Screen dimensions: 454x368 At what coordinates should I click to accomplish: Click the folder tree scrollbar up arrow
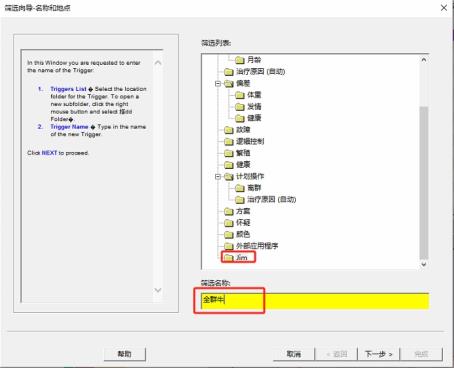tap(424, 60)
